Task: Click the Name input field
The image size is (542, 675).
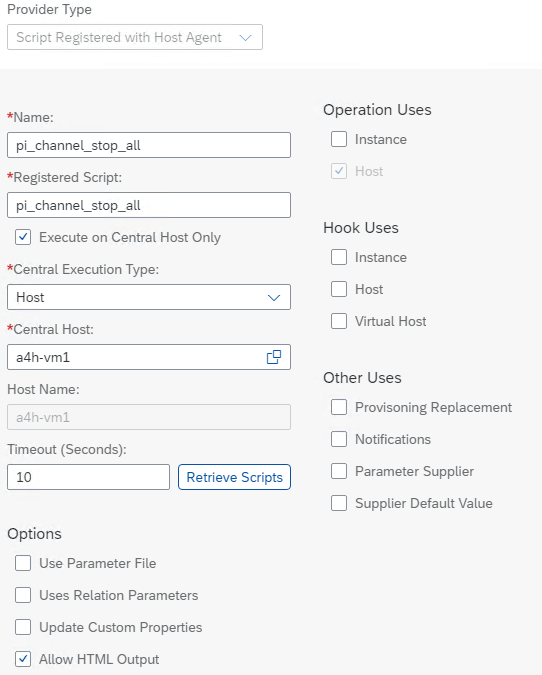Action: pos(149,145)
